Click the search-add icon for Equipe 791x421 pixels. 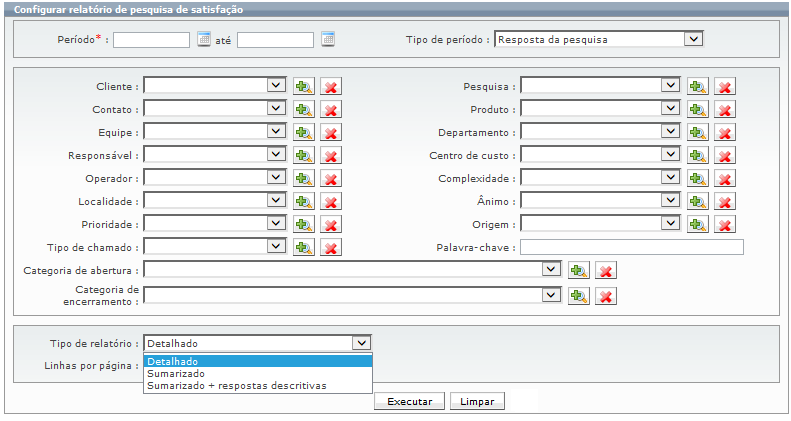click(x=304, y=133)
